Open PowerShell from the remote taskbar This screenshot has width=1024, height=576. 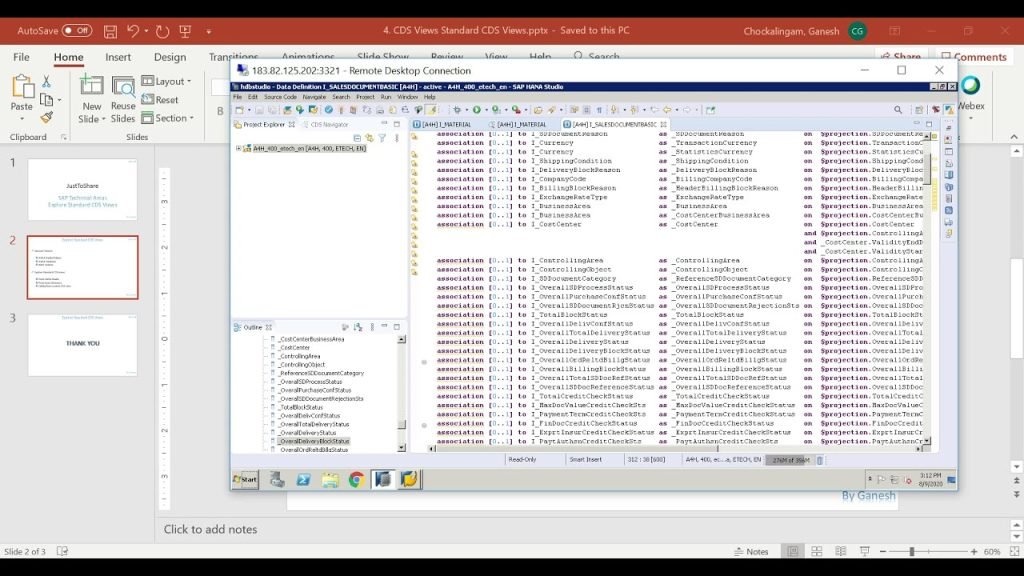tap(303, 480)
